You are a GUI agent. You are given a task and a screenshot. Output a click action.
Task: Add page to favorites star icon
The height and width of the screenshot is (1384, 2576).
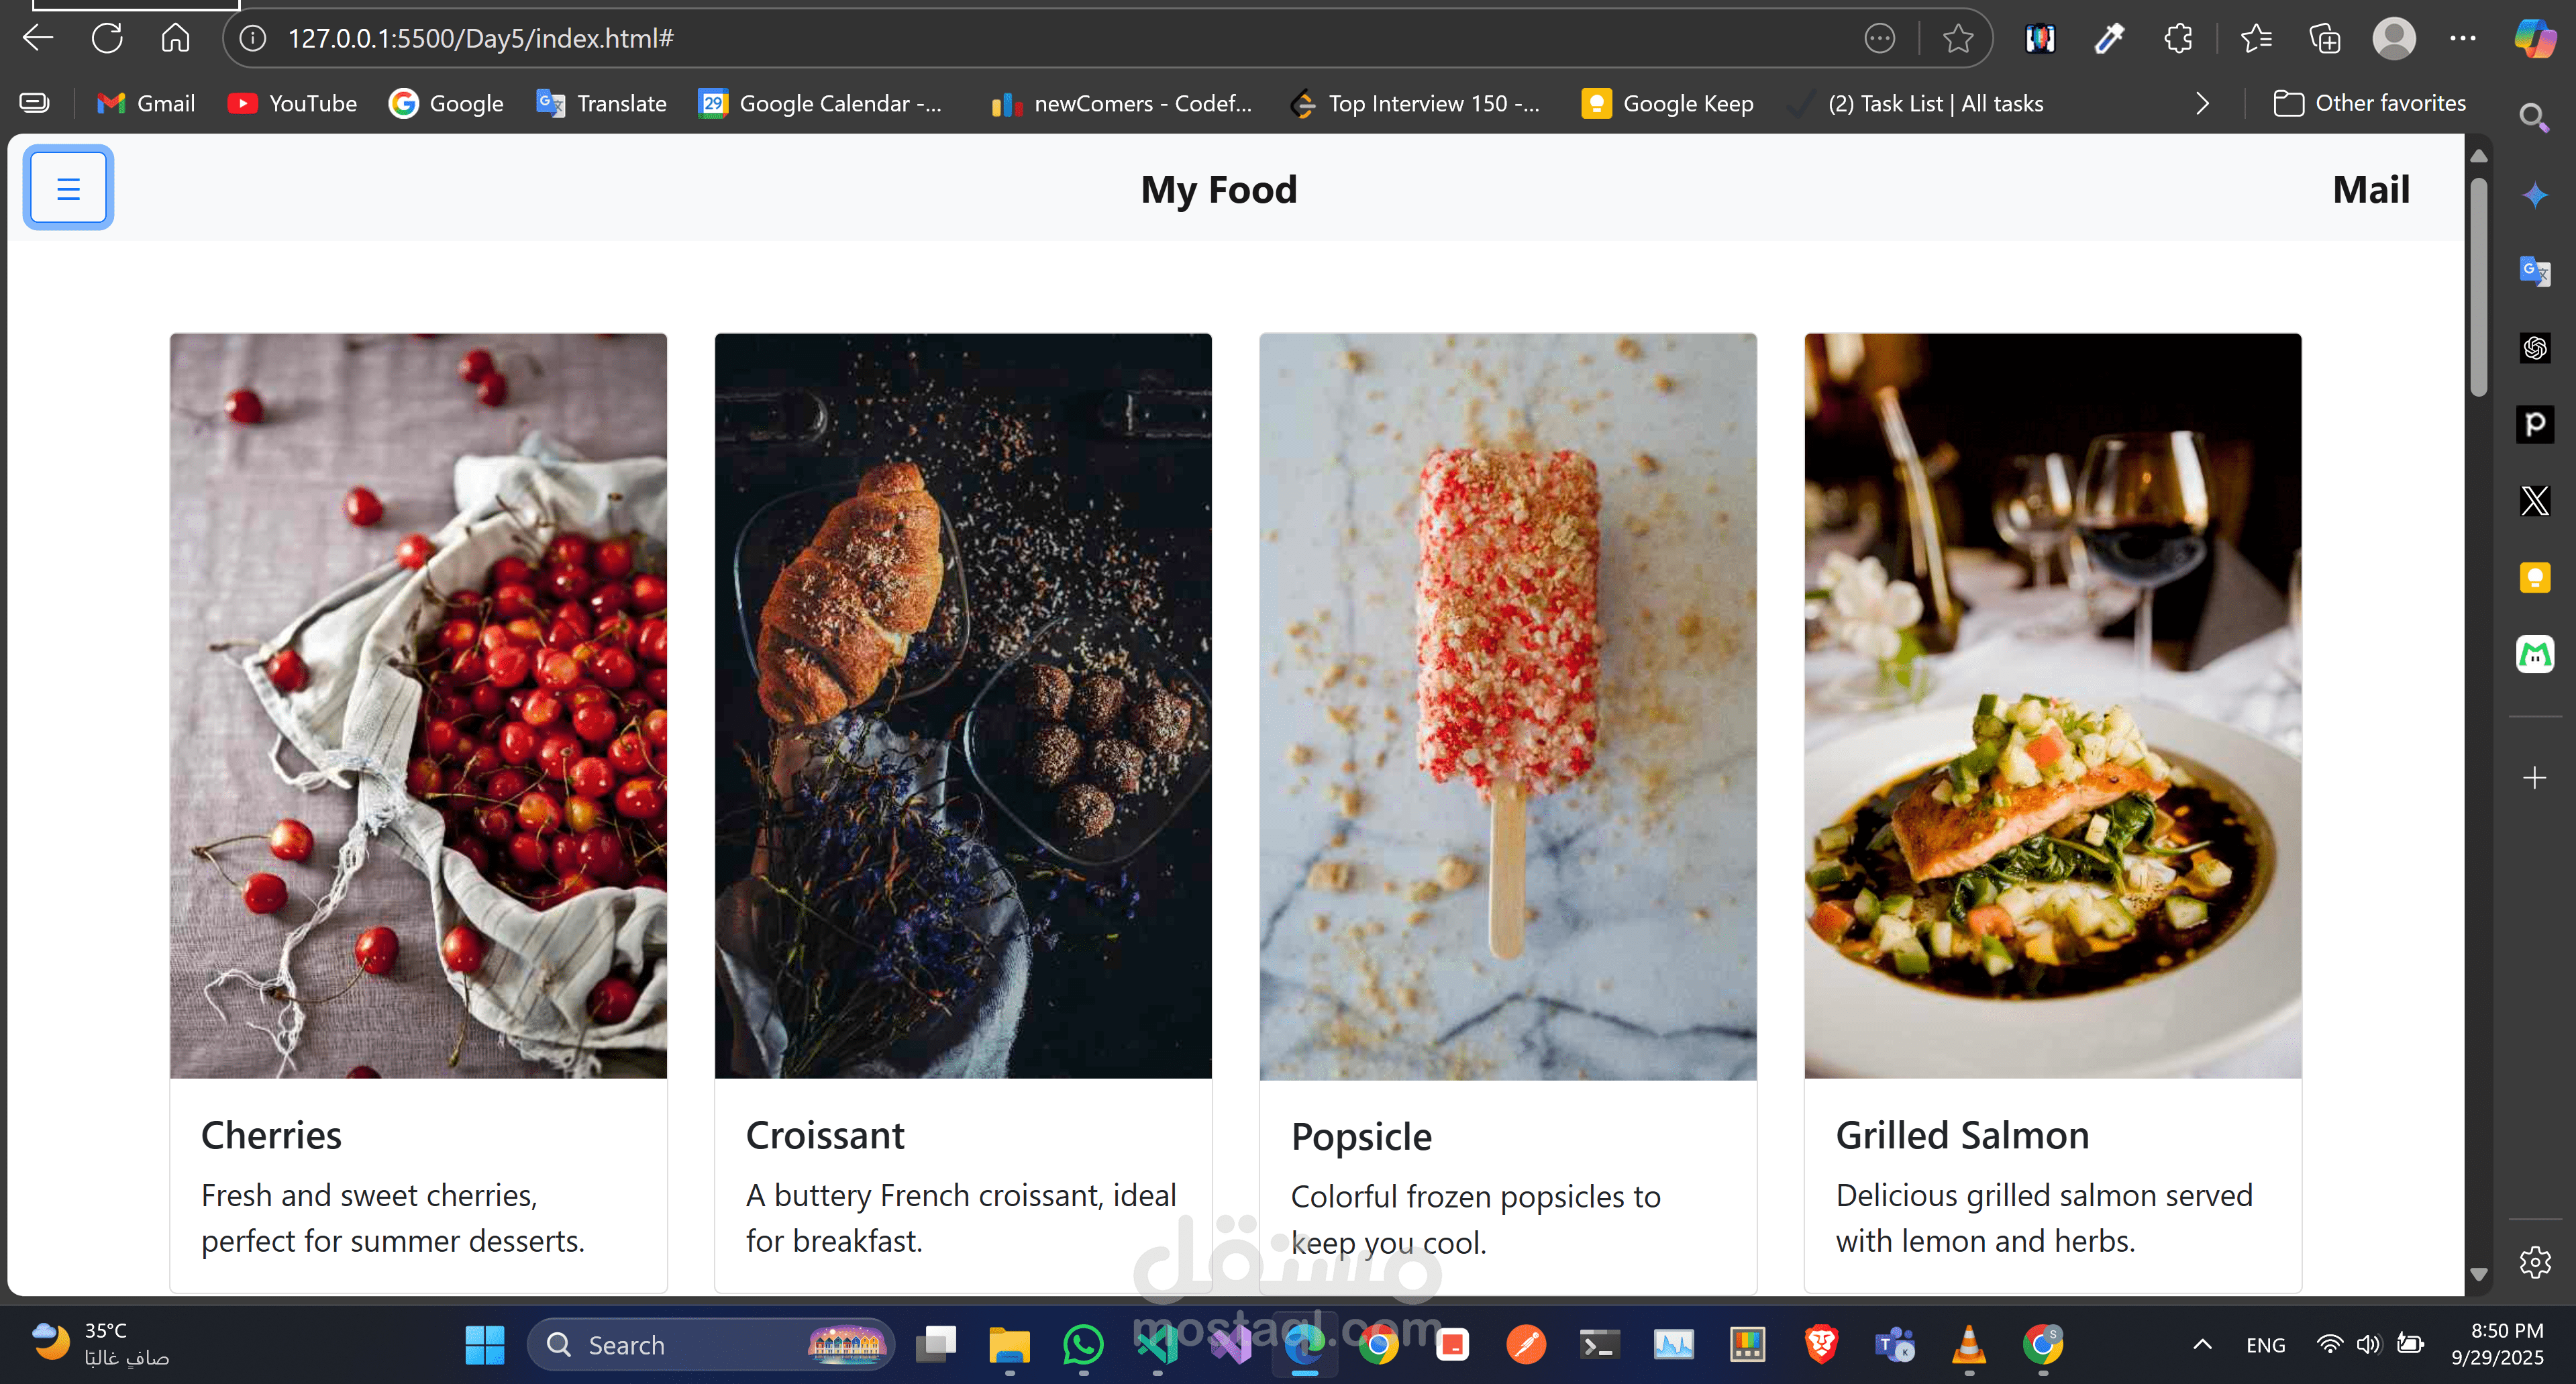[x=1957, y=38]
